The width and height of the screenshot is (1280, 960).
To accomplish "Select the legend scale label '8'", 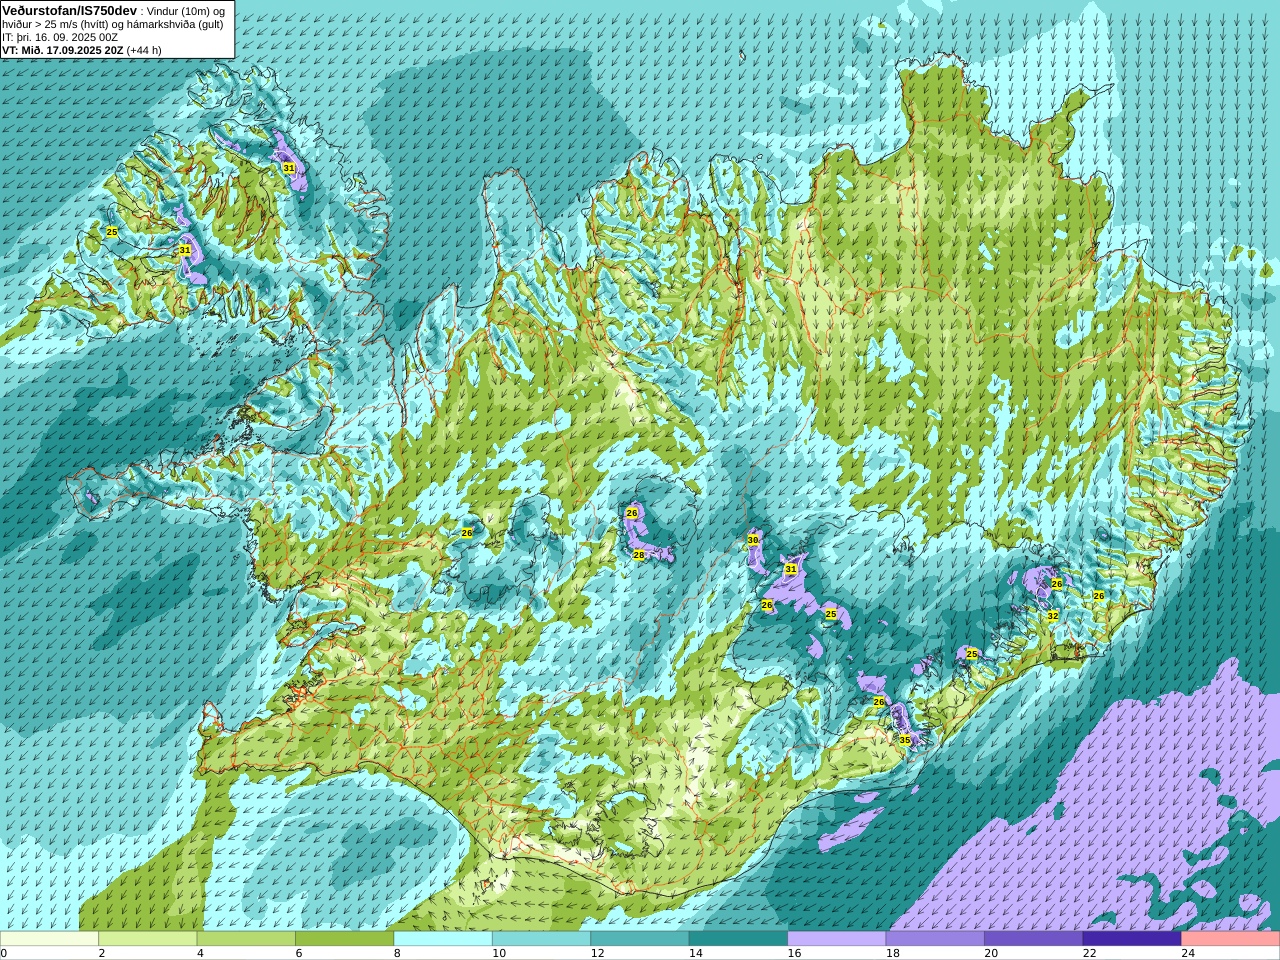I will [x=397, y=953].
